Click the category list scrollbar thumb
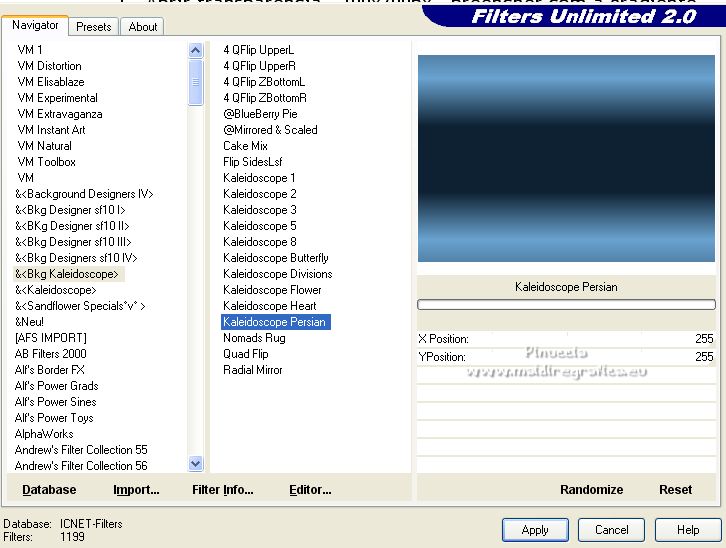The image size is (726, 548). pyautogui.click(x=196, y=82)
